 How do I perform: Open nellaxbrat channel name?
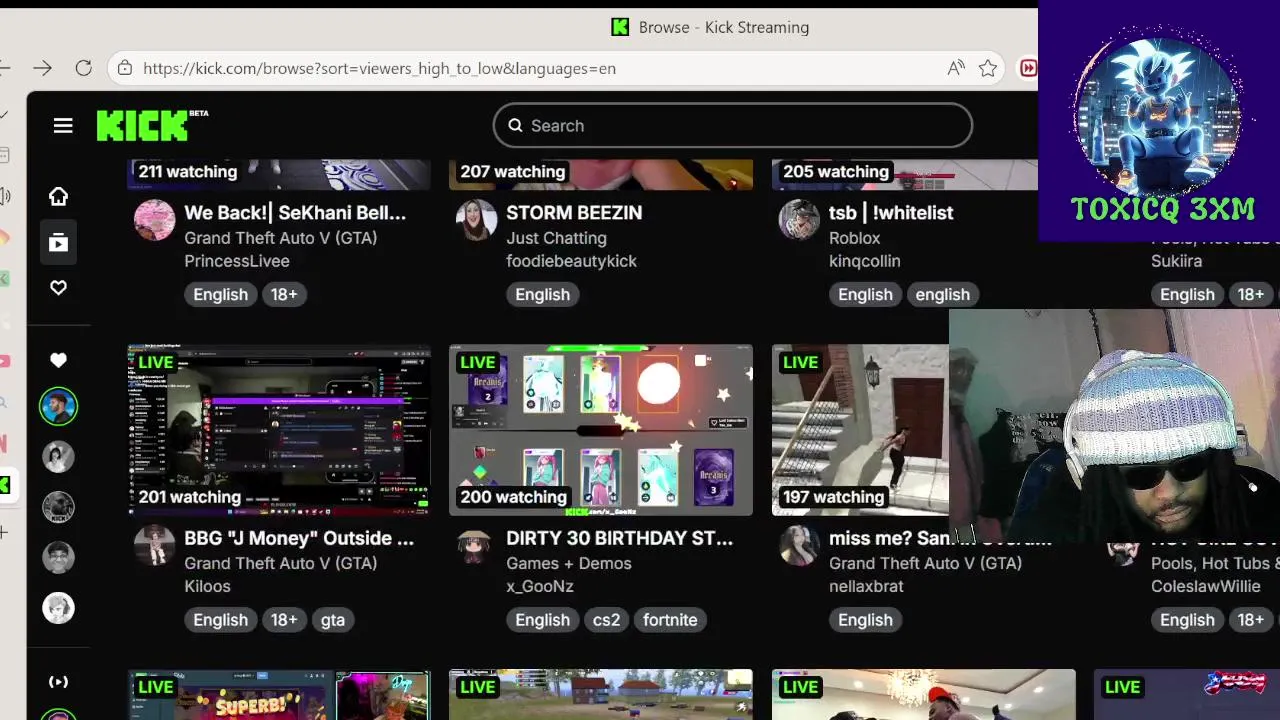point(866,586)
